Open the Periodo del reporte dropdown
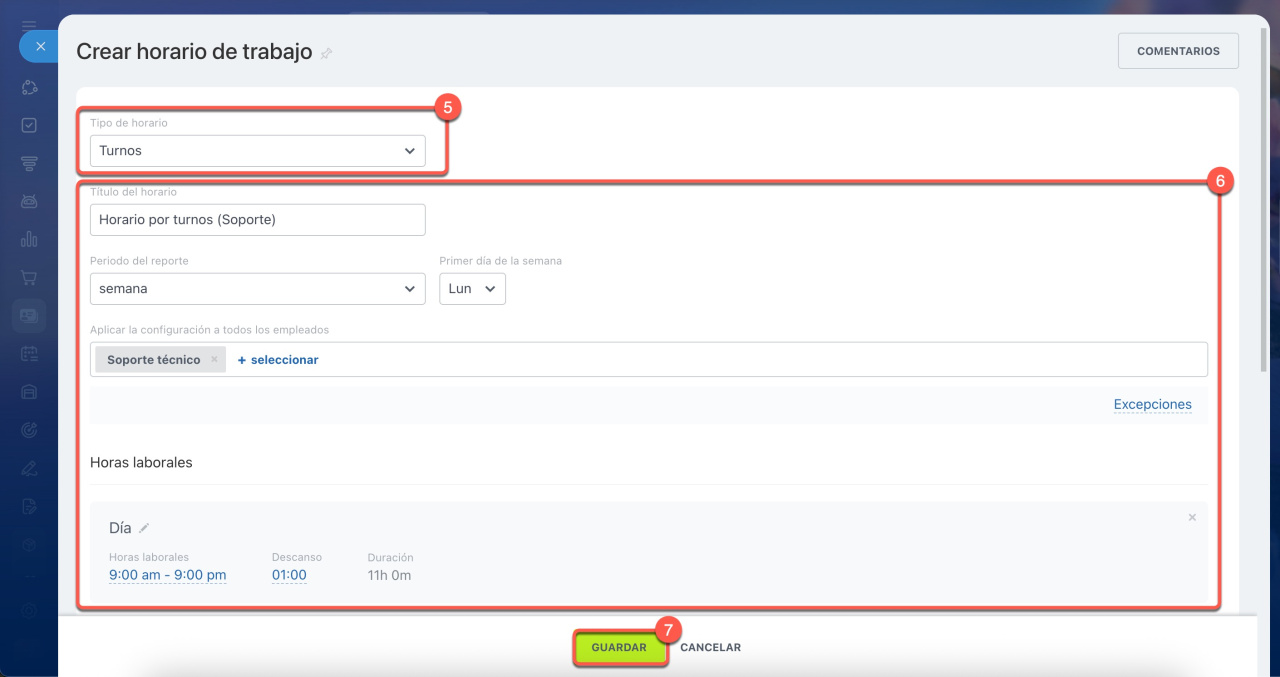Viewport: 1280px width, 677px height. point(257,289)
